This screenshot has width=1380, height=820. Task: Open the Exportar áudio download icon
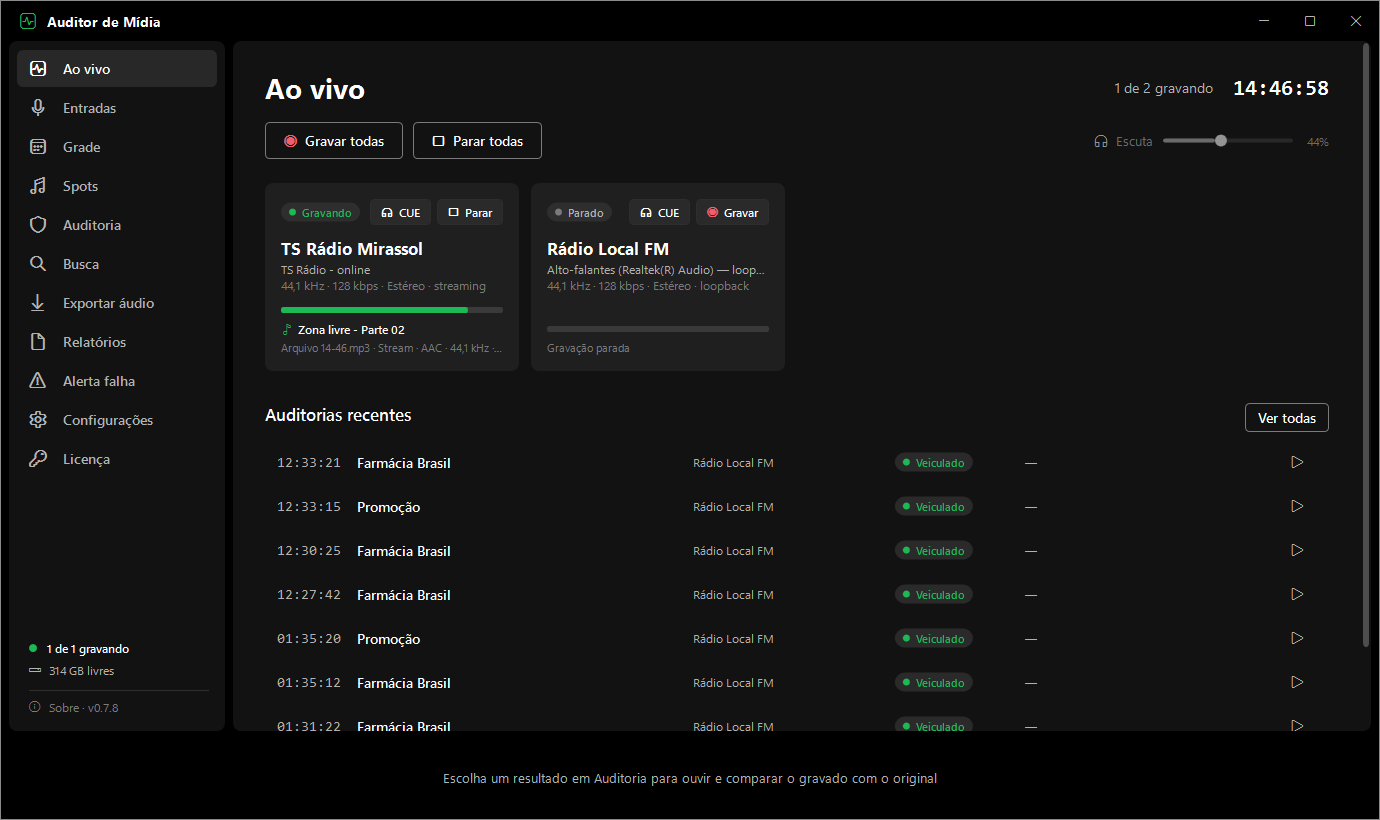pyautogui.click(x=38, y=303)
